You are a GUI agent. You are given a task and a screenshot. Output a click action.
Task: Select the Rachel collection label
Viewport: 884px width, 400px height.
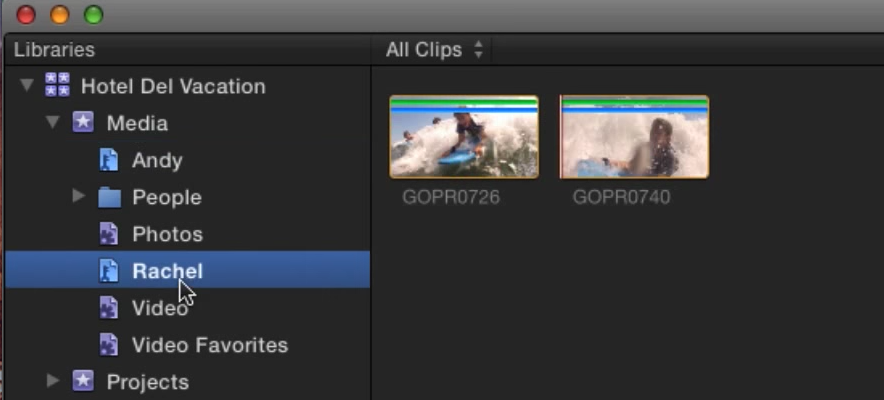(167, 272)
